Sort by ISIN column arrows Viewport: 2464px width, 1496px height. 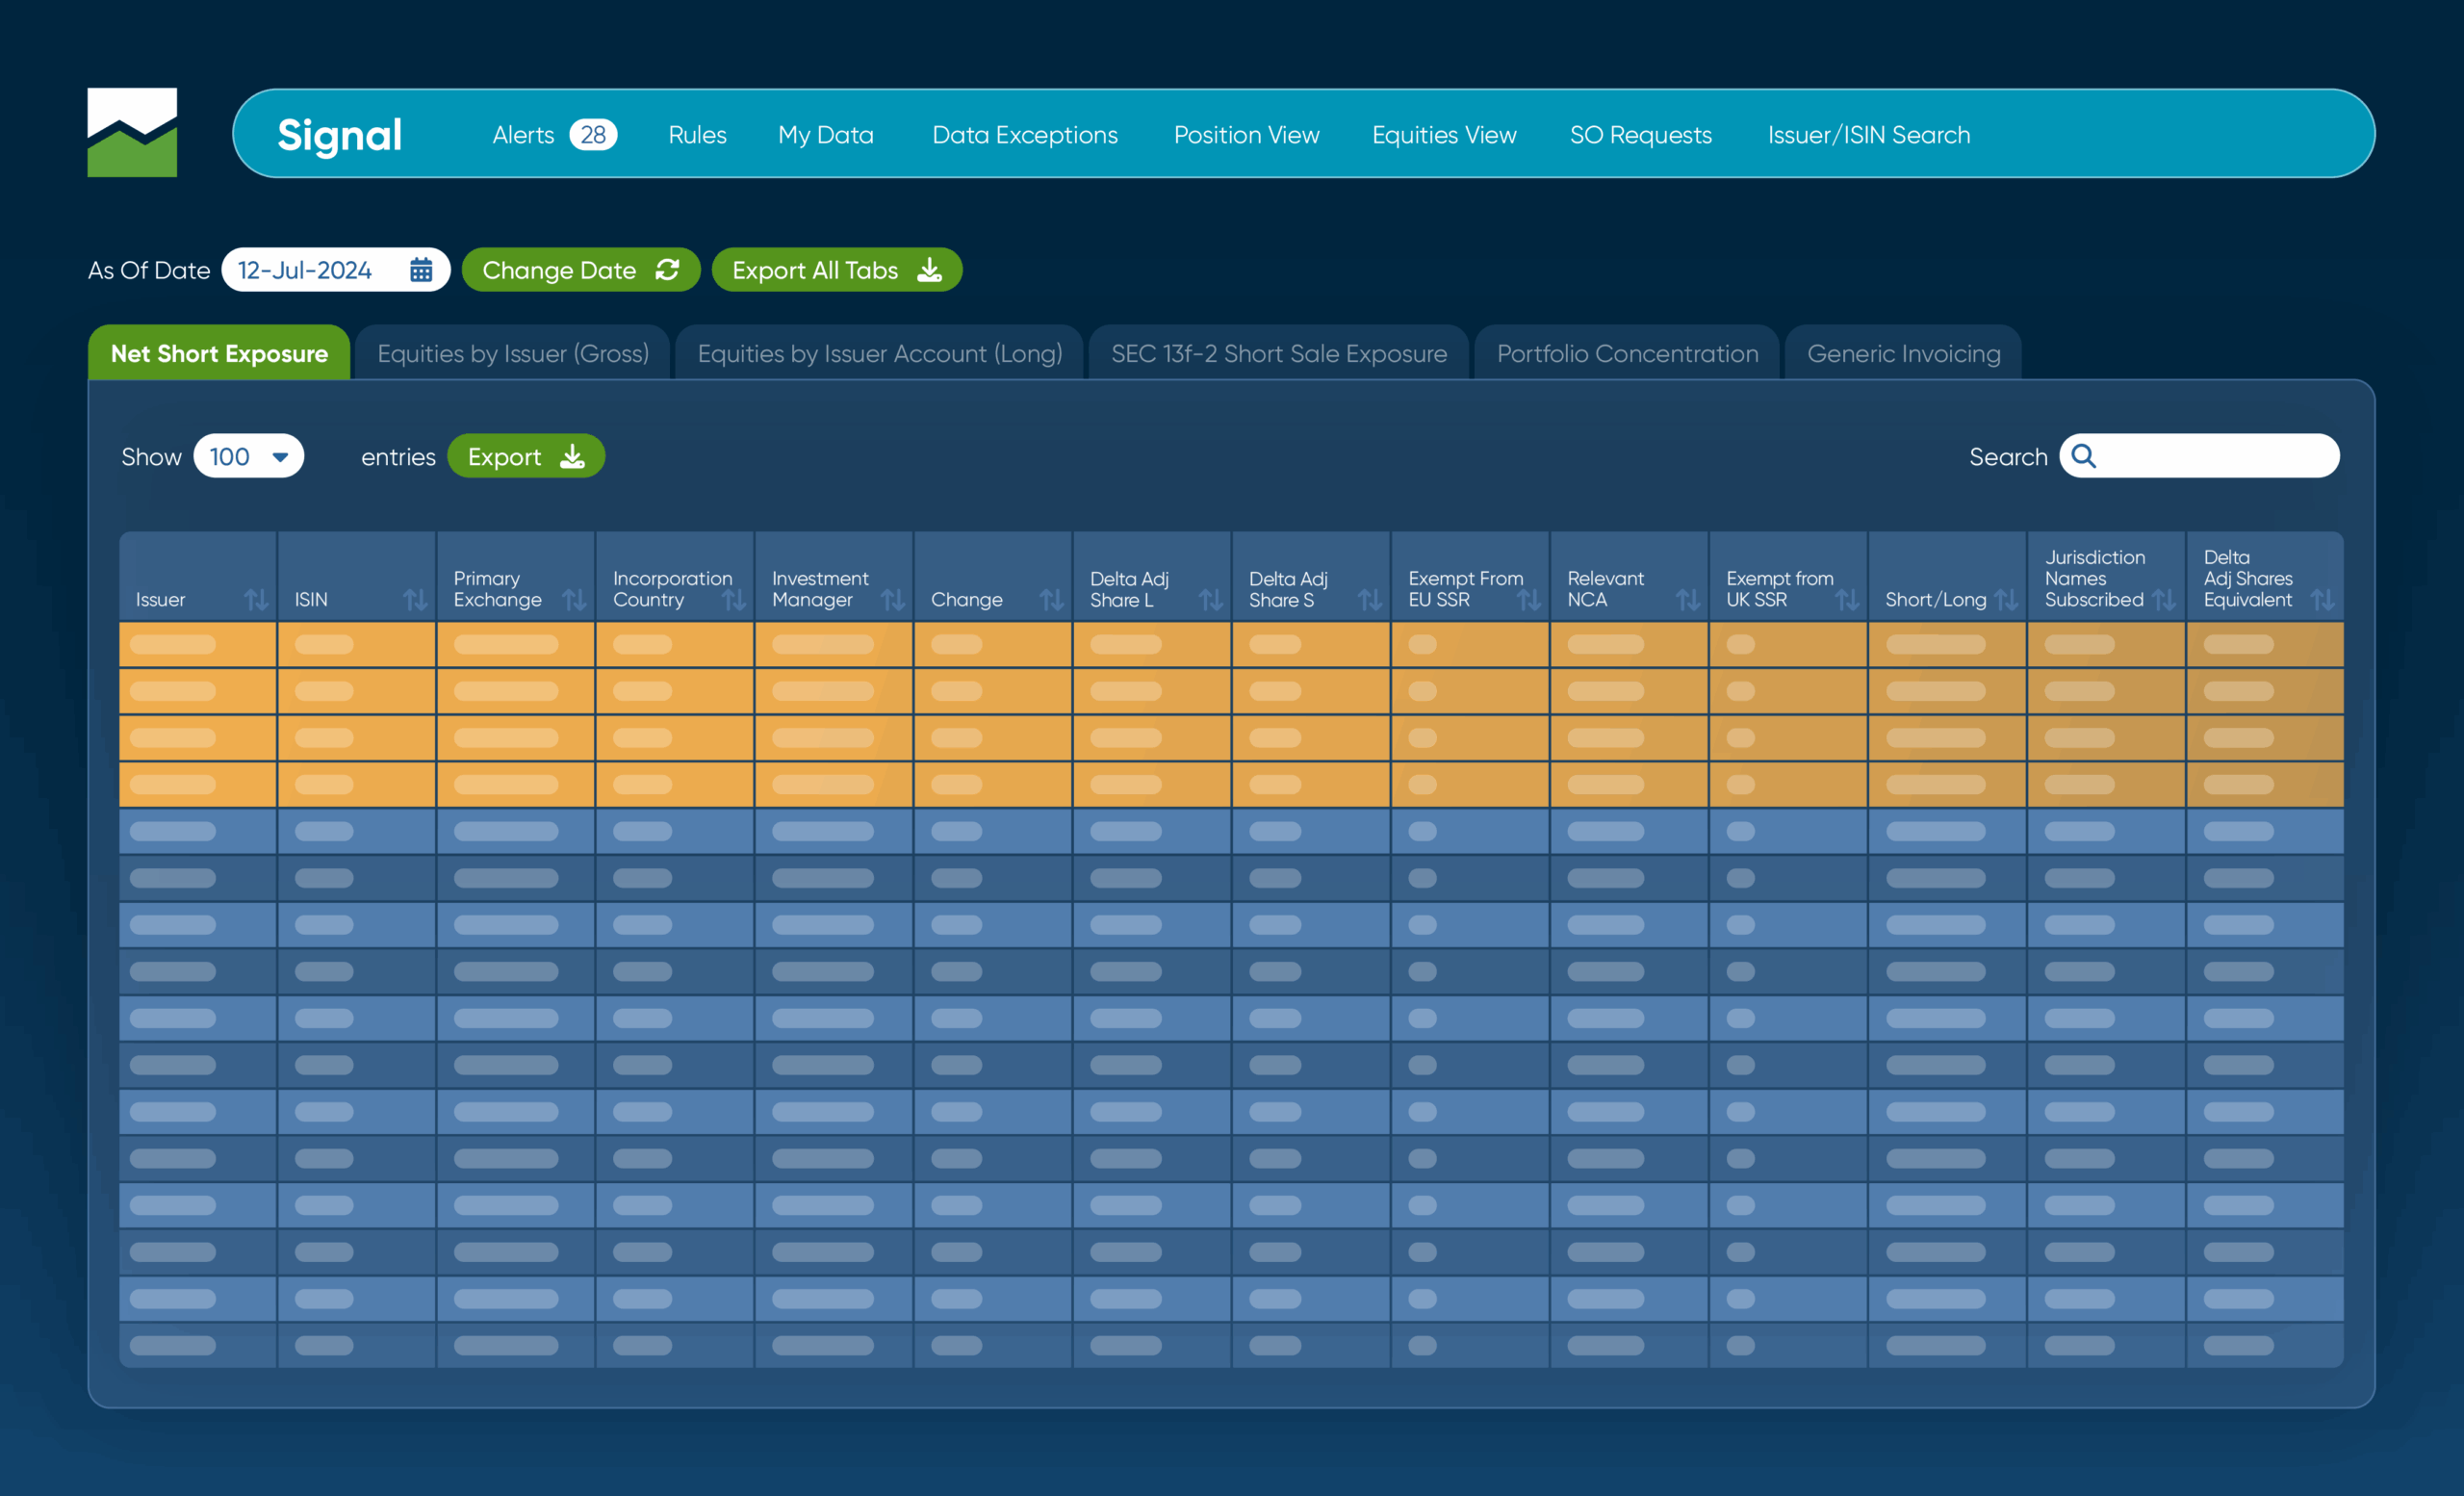415,599
